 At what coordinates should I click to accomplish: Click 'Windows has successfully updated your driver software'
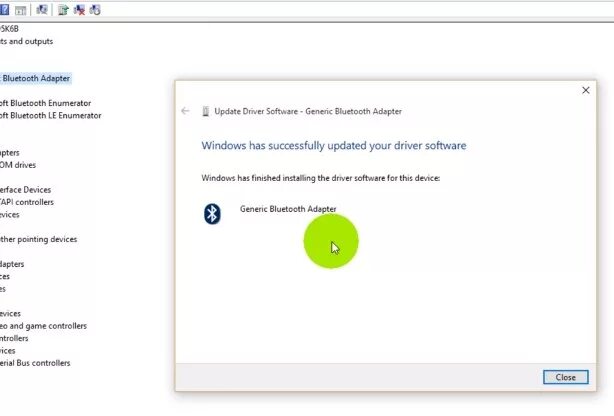click(x=334, y=145)
